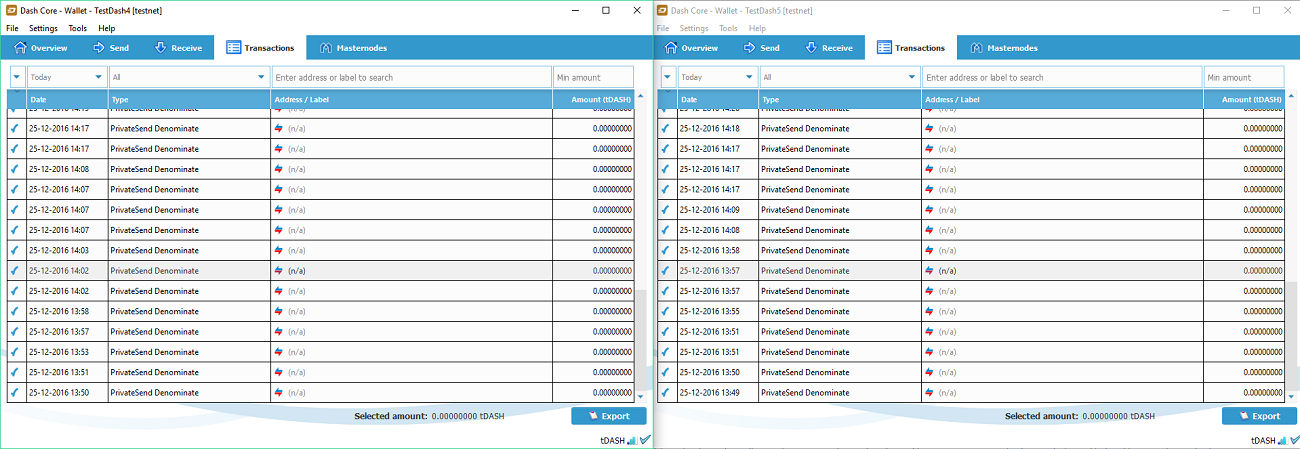Open Receive tab in TestDash5 window

(828, 48)
